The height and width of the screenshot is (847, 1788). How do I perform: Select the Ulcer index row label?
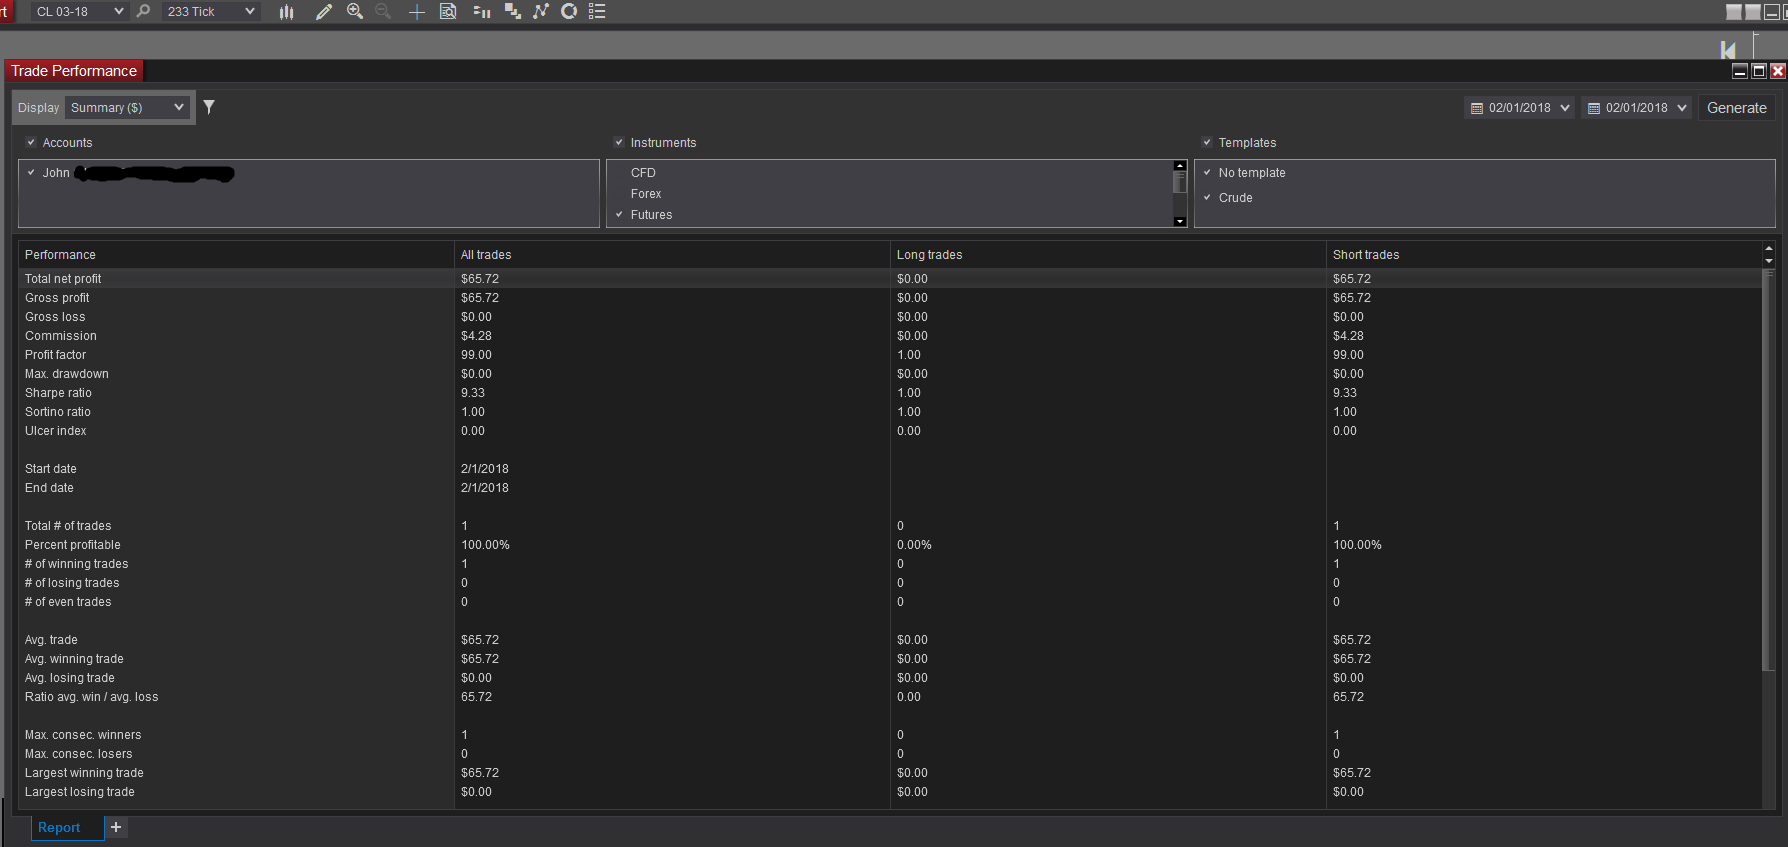tap(56, 431)
